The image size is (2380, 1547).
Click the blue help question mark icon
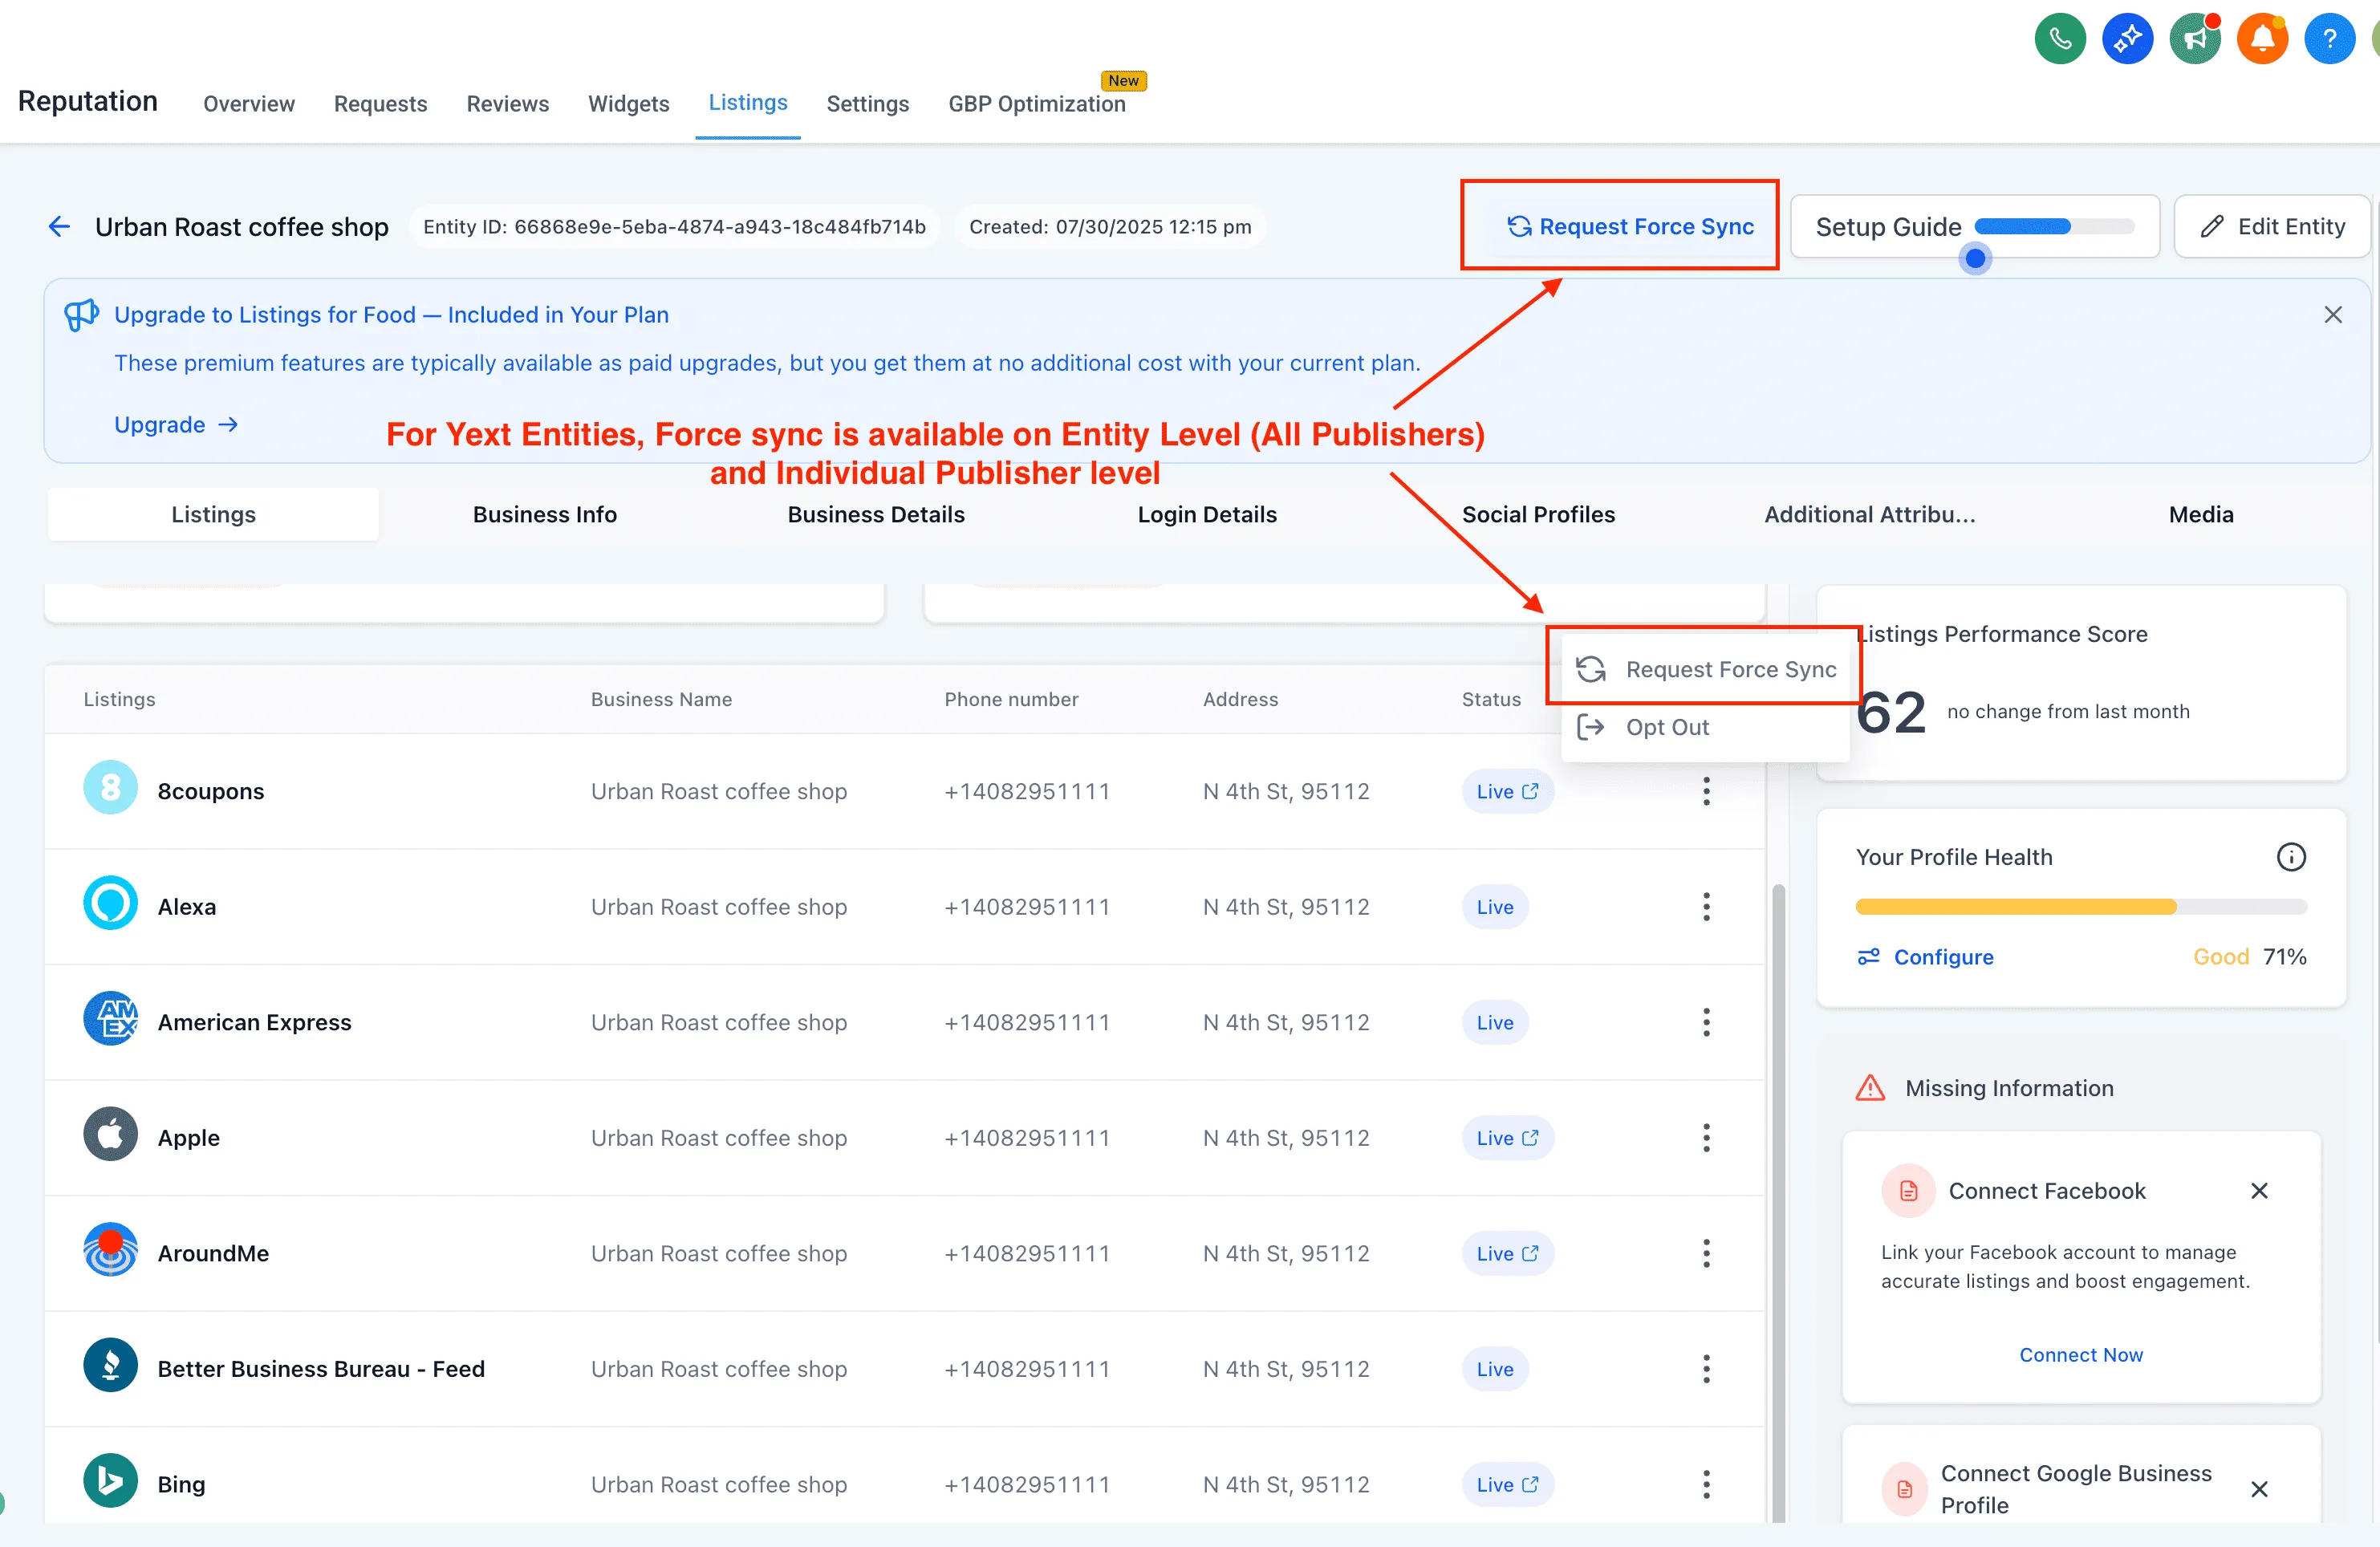coord(2329,39)
